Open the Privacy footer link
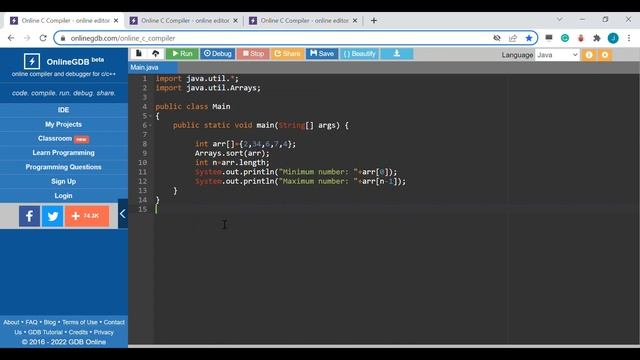 104,332
